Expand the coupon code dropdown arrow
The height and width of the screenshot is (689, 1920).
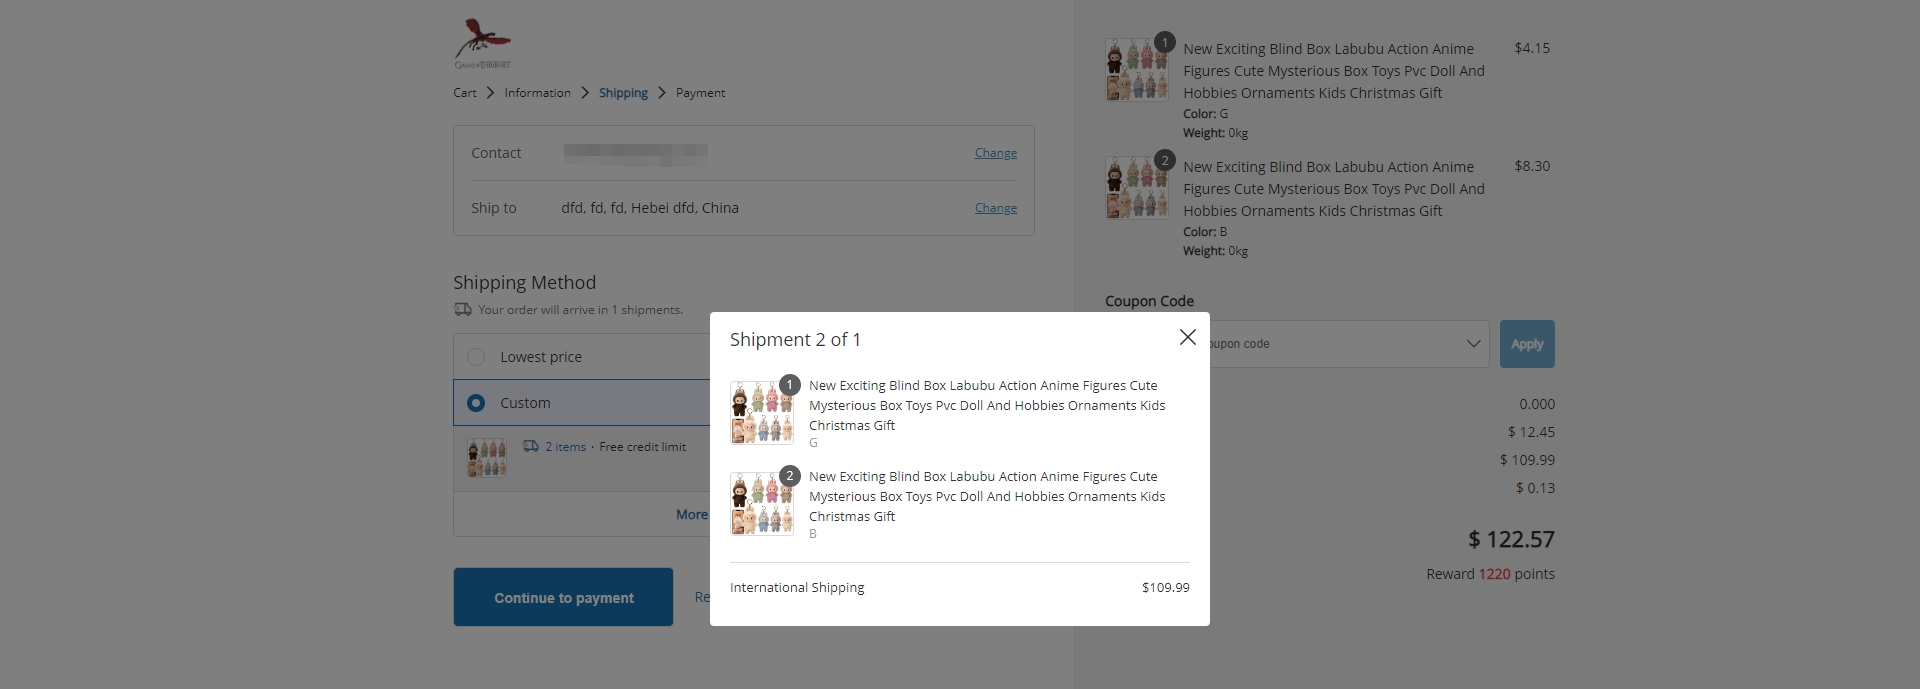(x=1473, y=344)
